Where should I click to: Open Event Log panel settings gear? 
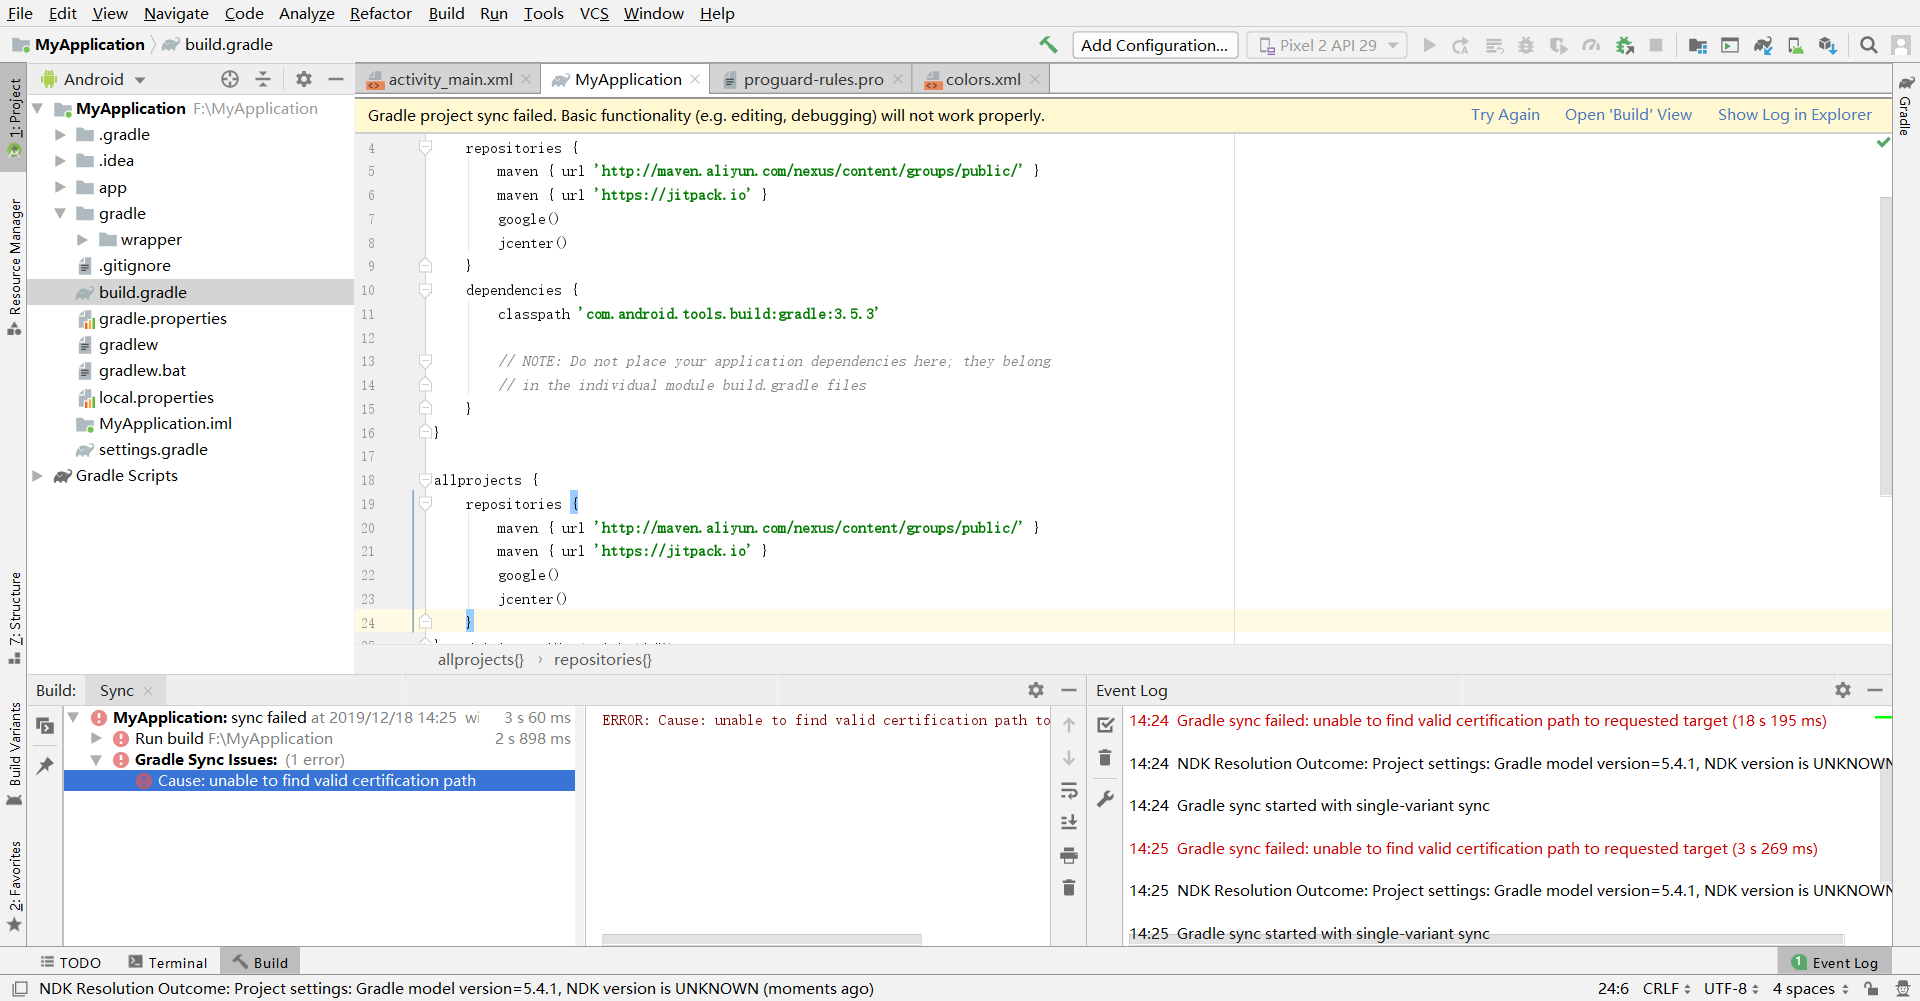tap(1843, 690)
